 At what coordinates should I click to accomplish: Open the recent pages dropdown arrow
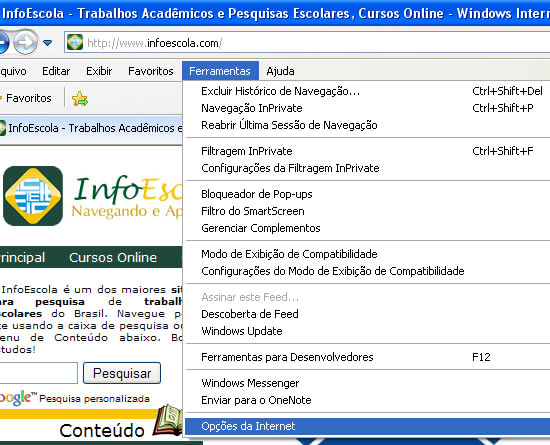[47, 43]
